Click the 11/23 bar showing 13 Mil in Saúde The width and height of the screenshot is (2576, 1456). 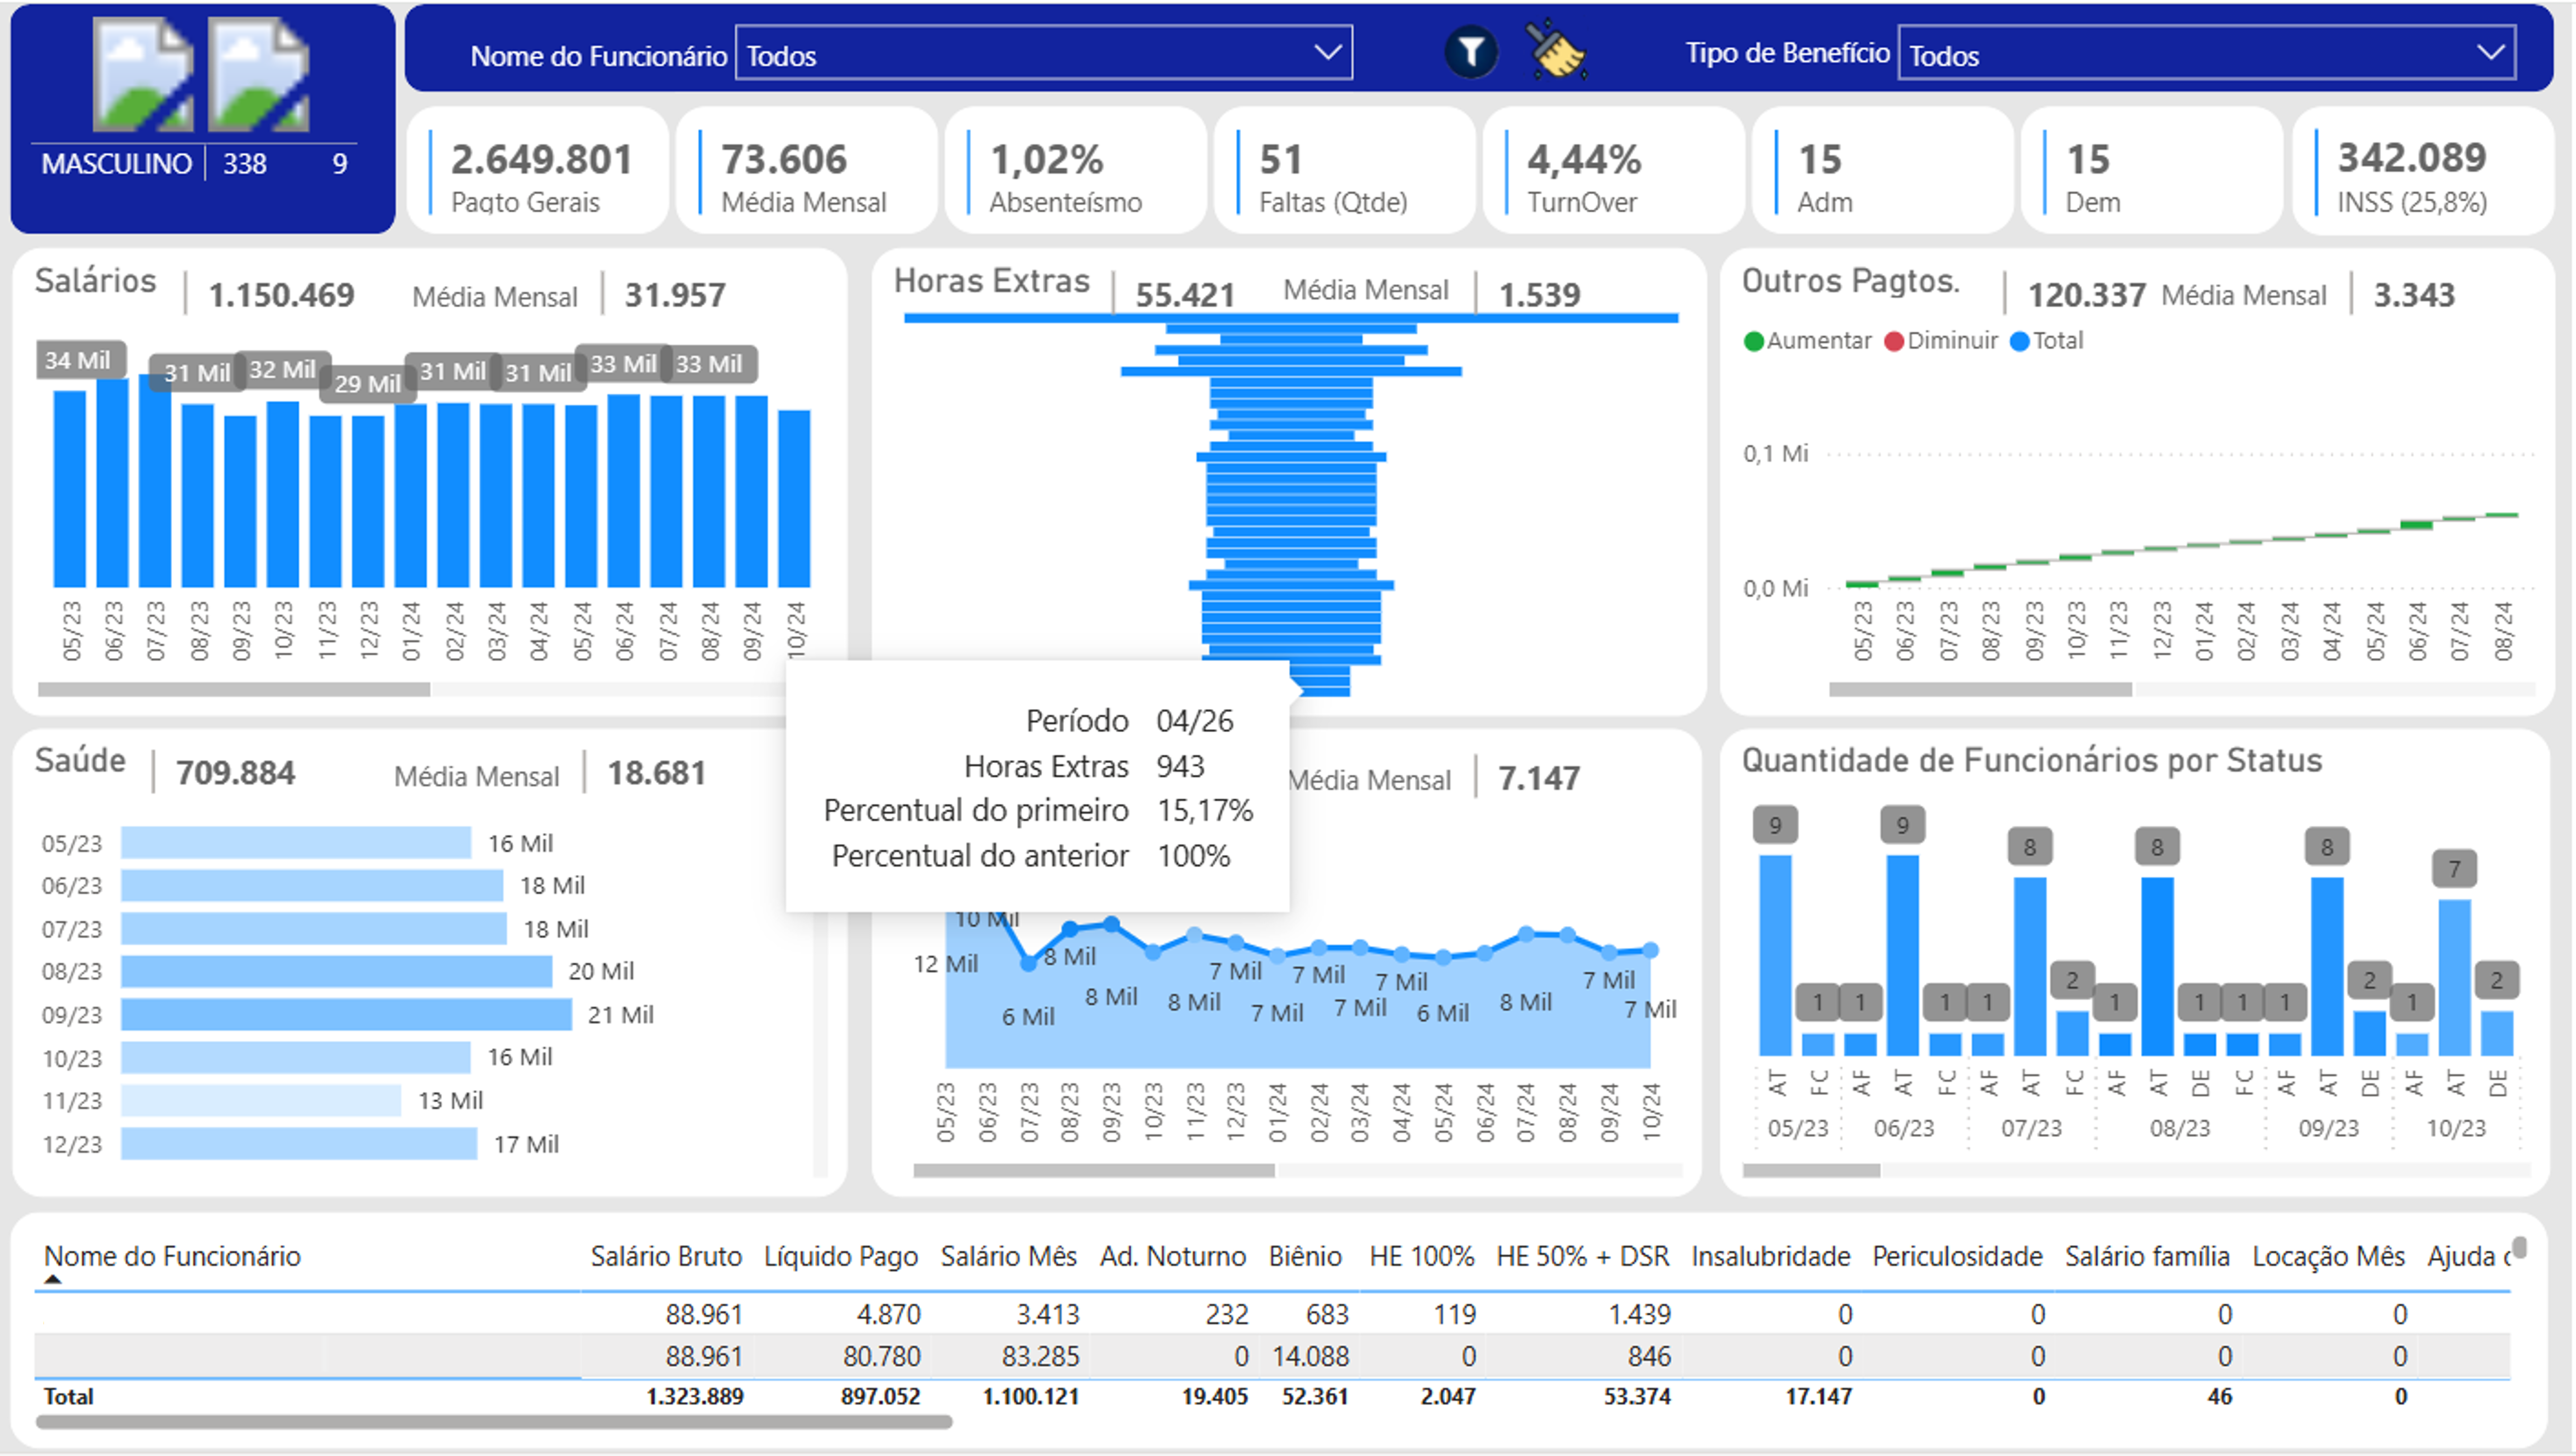tap(261, 1100)
